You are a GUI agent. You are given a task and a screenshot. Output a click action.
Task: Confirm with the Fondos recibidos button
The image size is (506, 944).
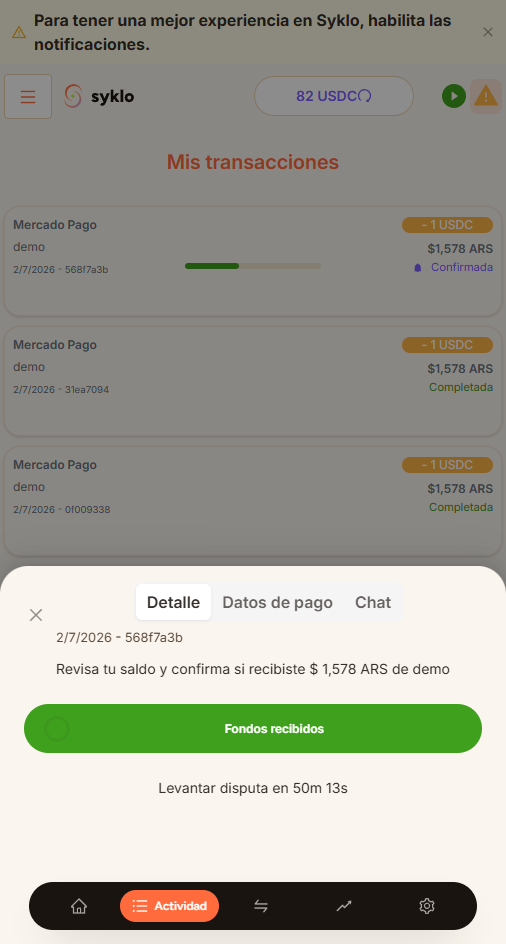253,728
